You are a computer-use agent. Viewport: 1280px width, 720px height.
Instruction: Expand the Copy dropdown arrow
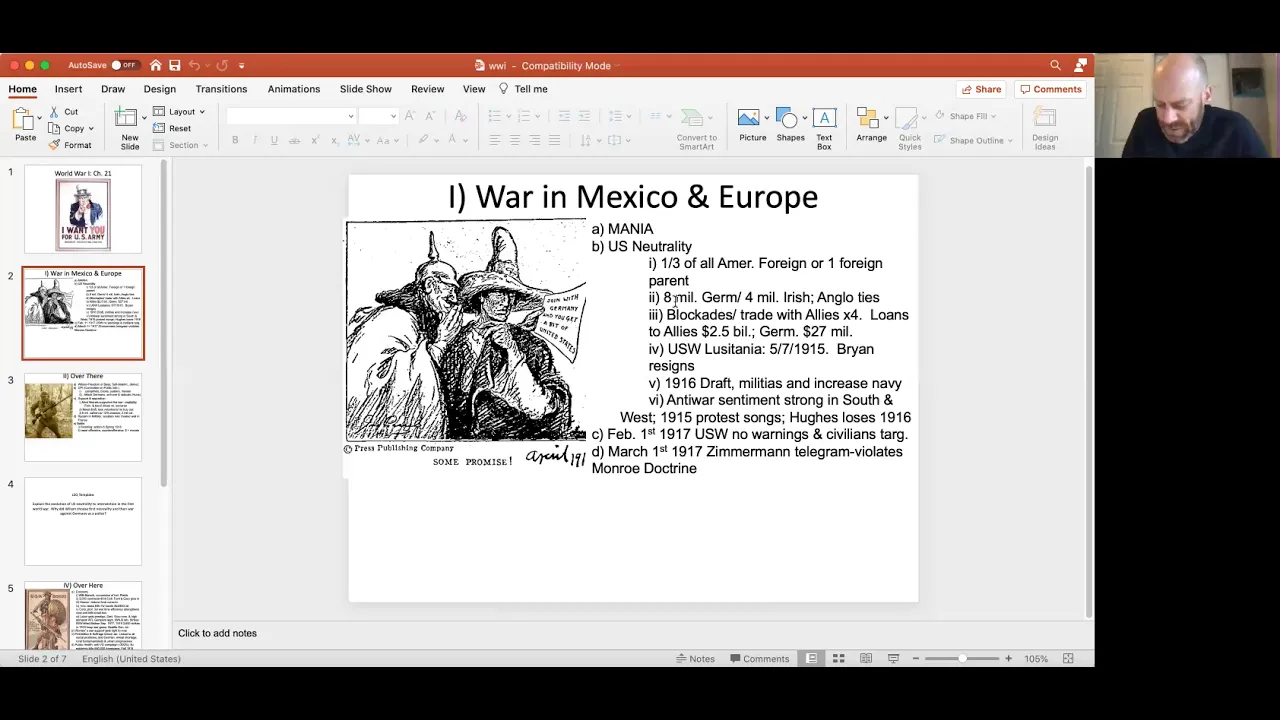(91, 128)
